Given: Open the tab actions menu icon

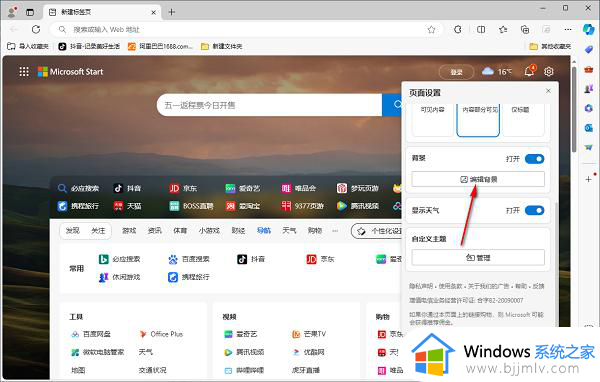Looking at the screenshot, I should point(30,12).
